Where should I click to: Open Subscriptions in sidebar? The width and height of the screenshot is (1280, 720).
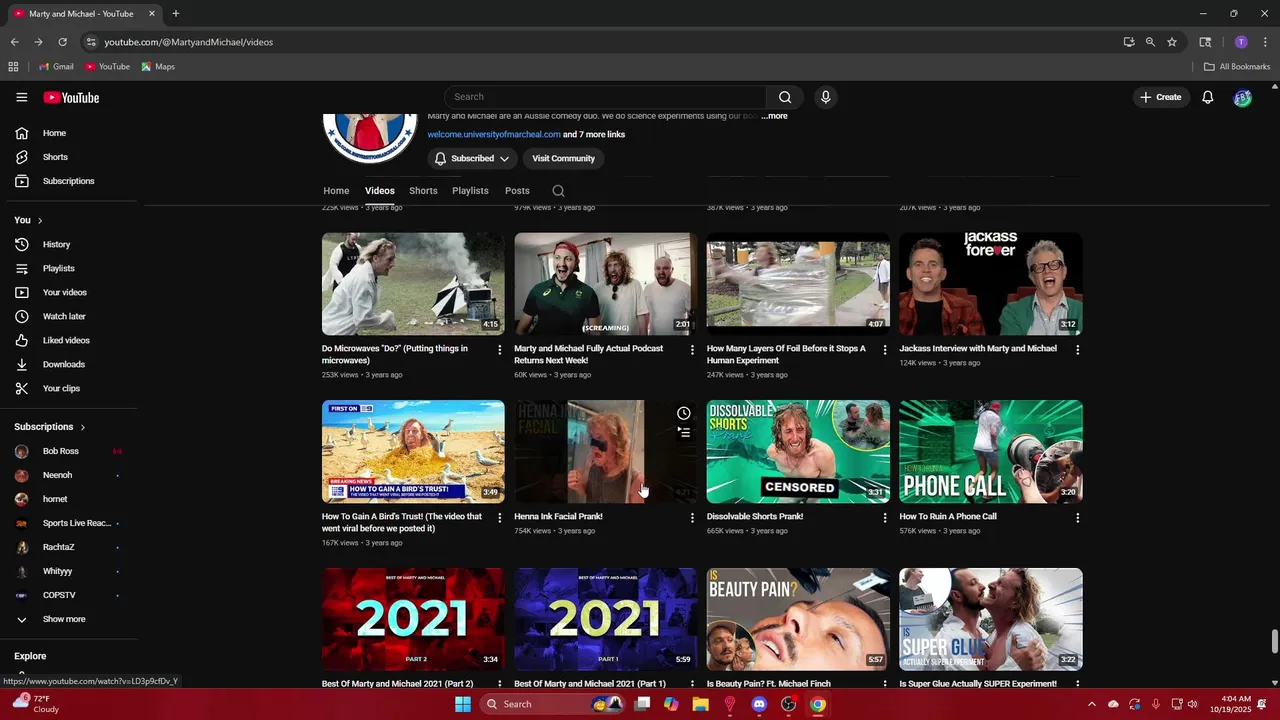[x=68, y=181]
